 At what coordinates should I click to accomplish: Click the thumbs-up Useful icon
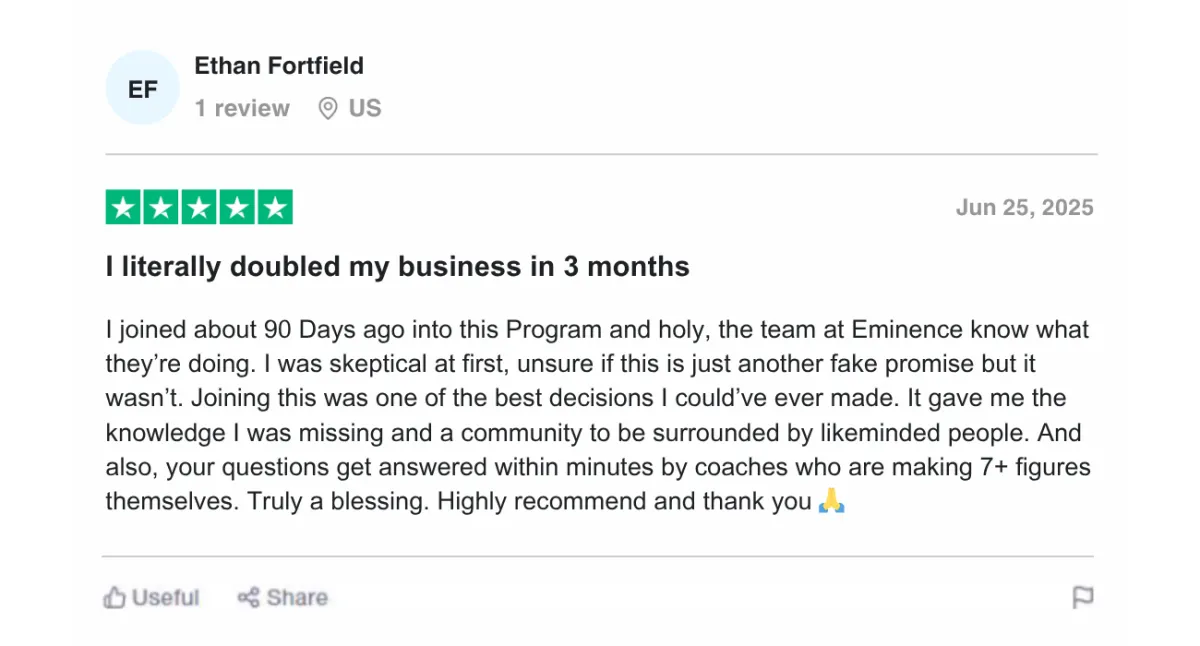(x=115, y=598)
